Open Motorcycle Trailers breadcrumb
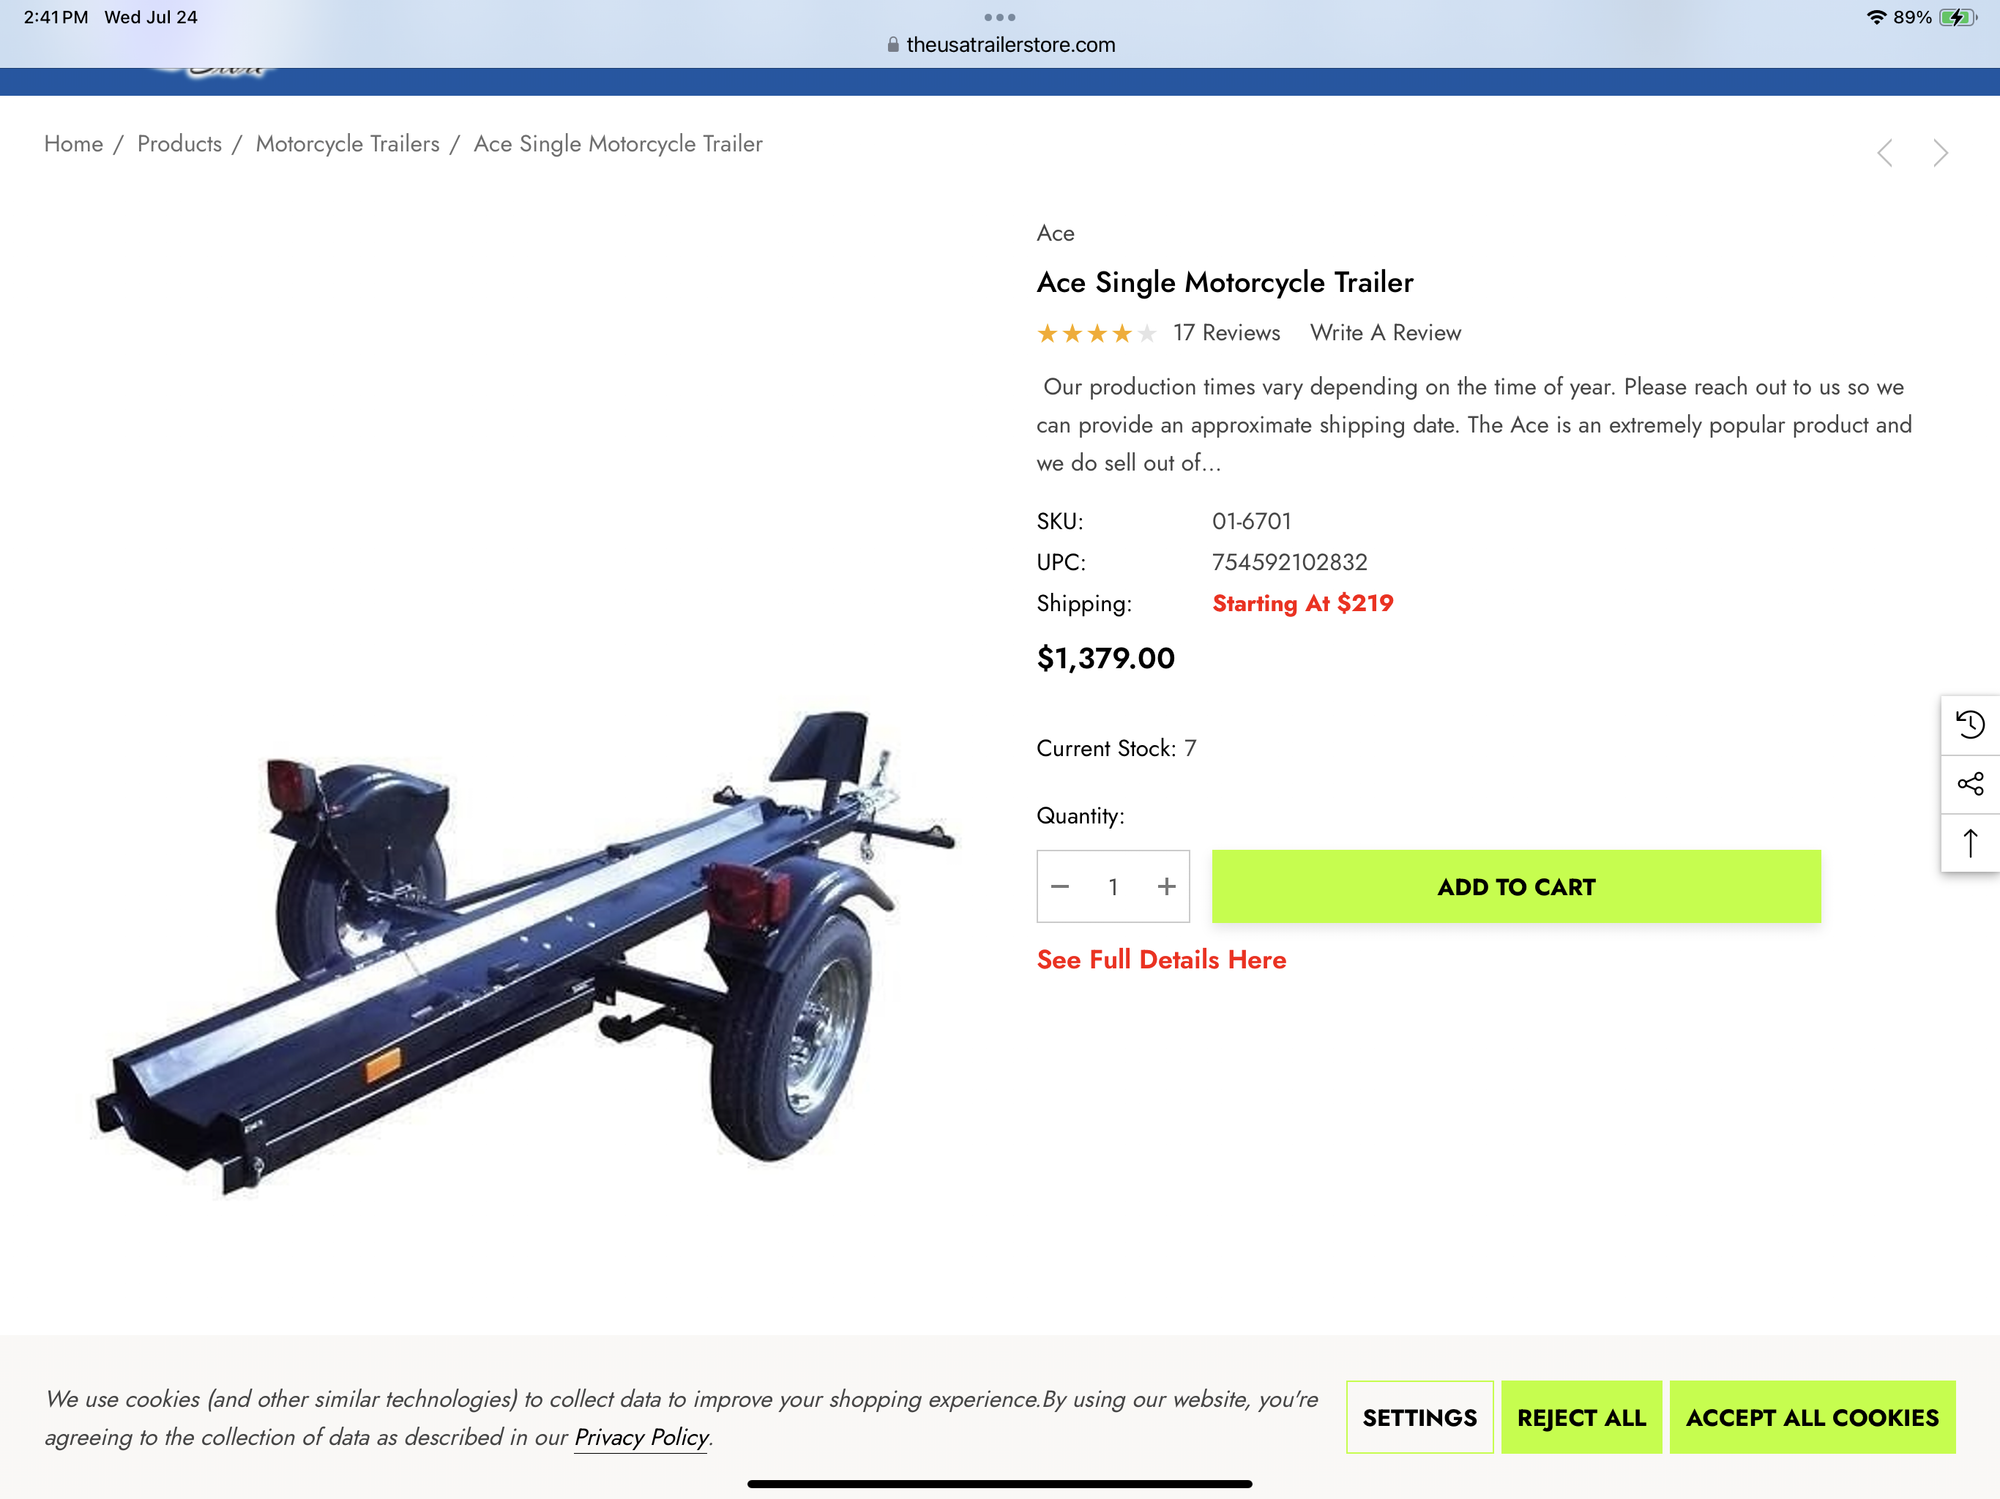The height and width of the screenshot is (1499, 2000). (x=347, y=144)
